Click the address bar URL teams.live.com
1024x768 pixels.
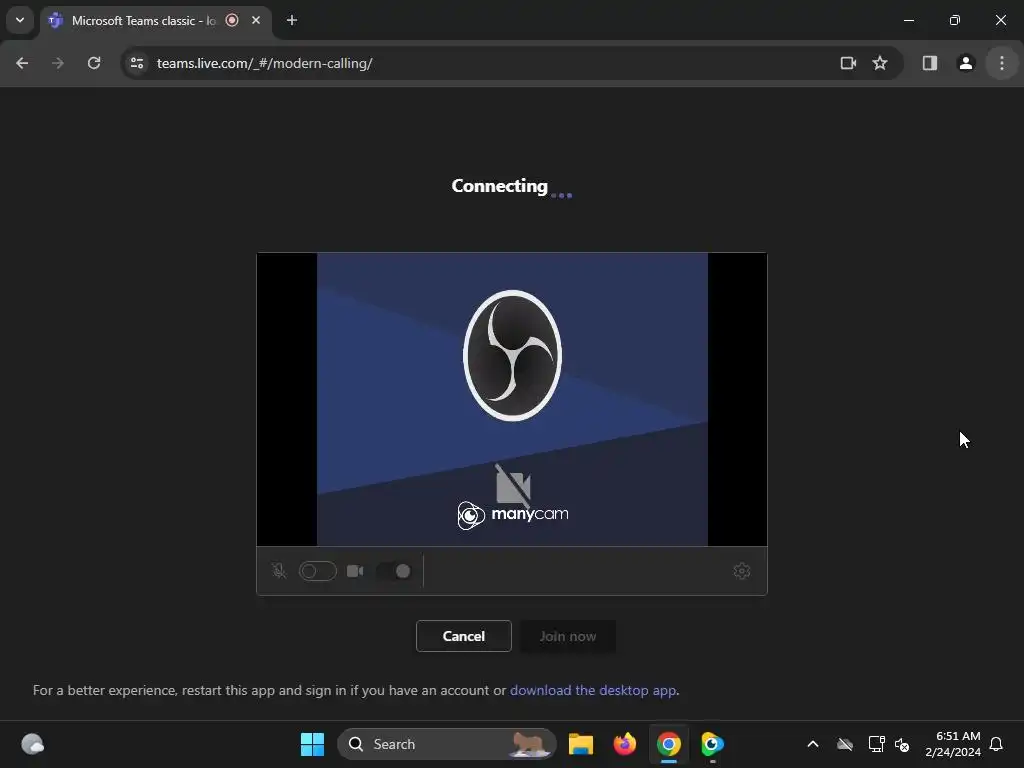pos(264,63)
